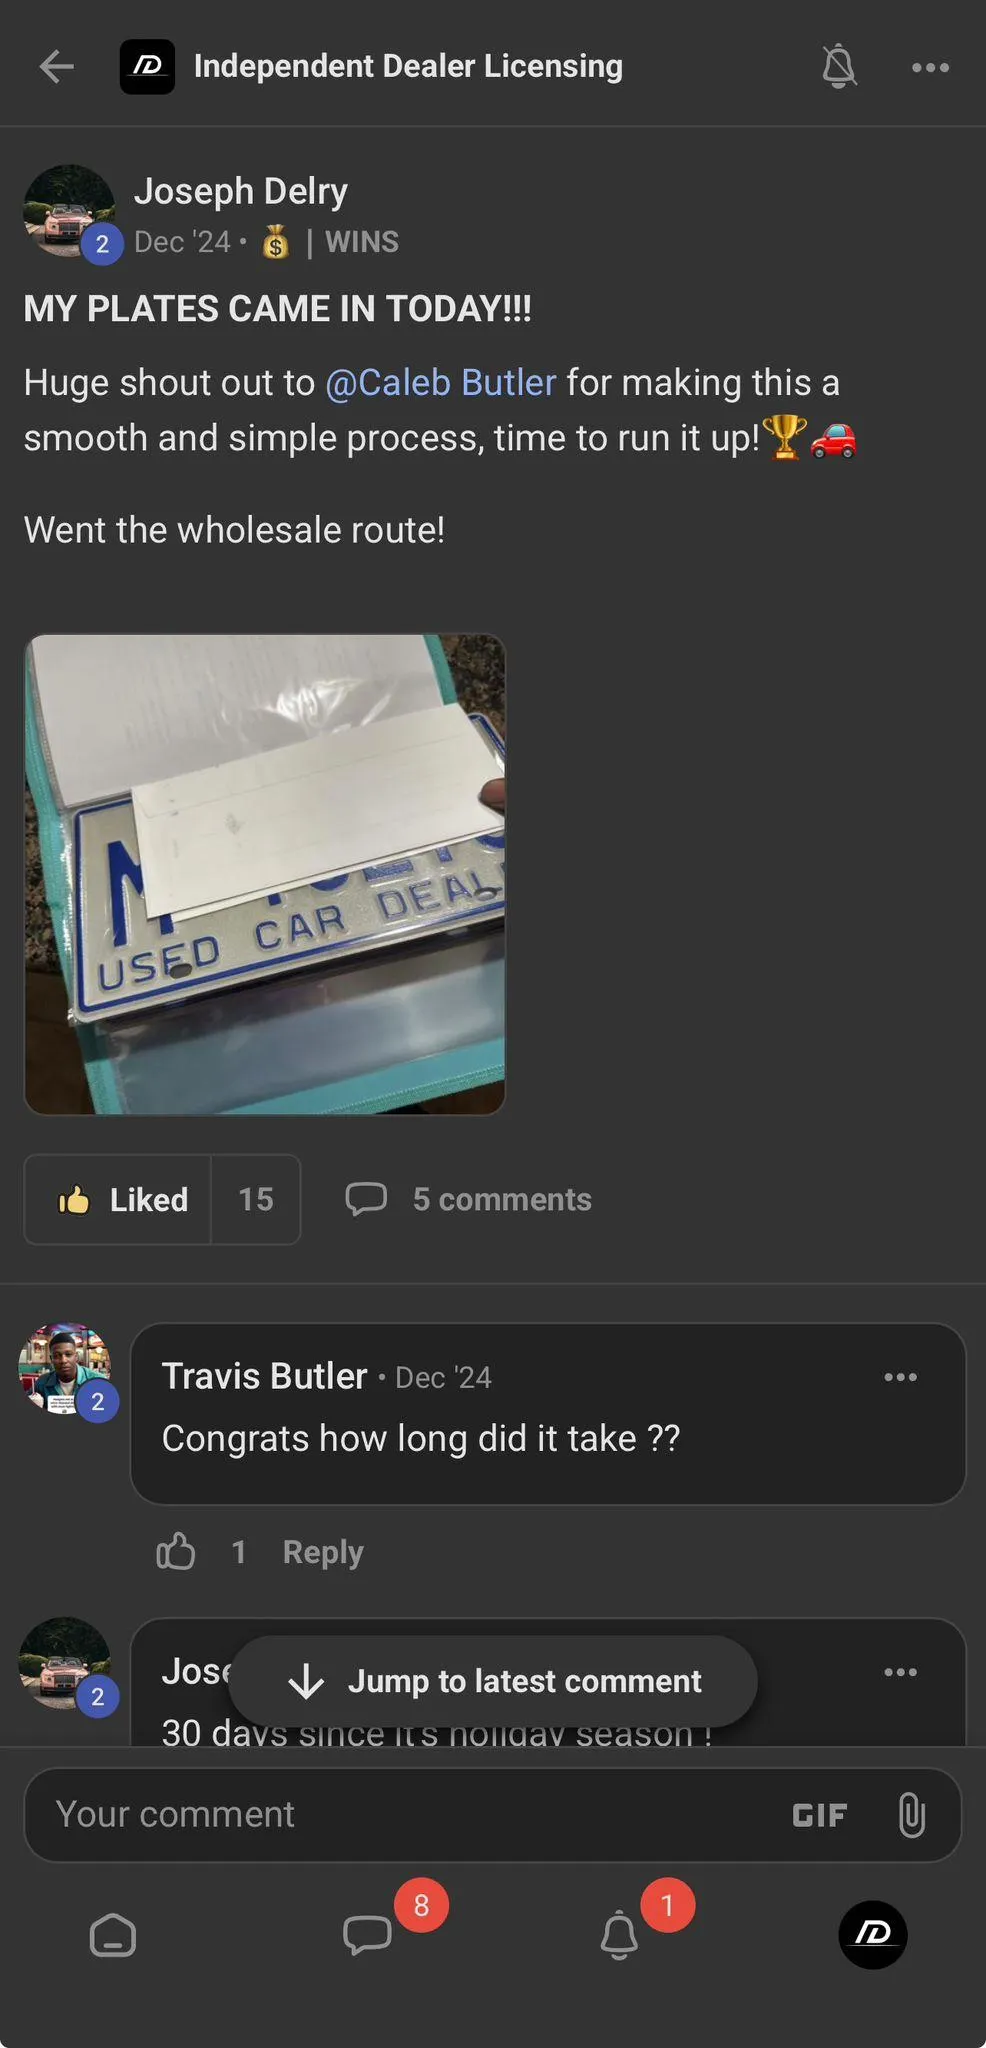Toggle the Liked thumbs-up button
The width and height of the screenshot is (986, 2048).
coord(119,1199)
